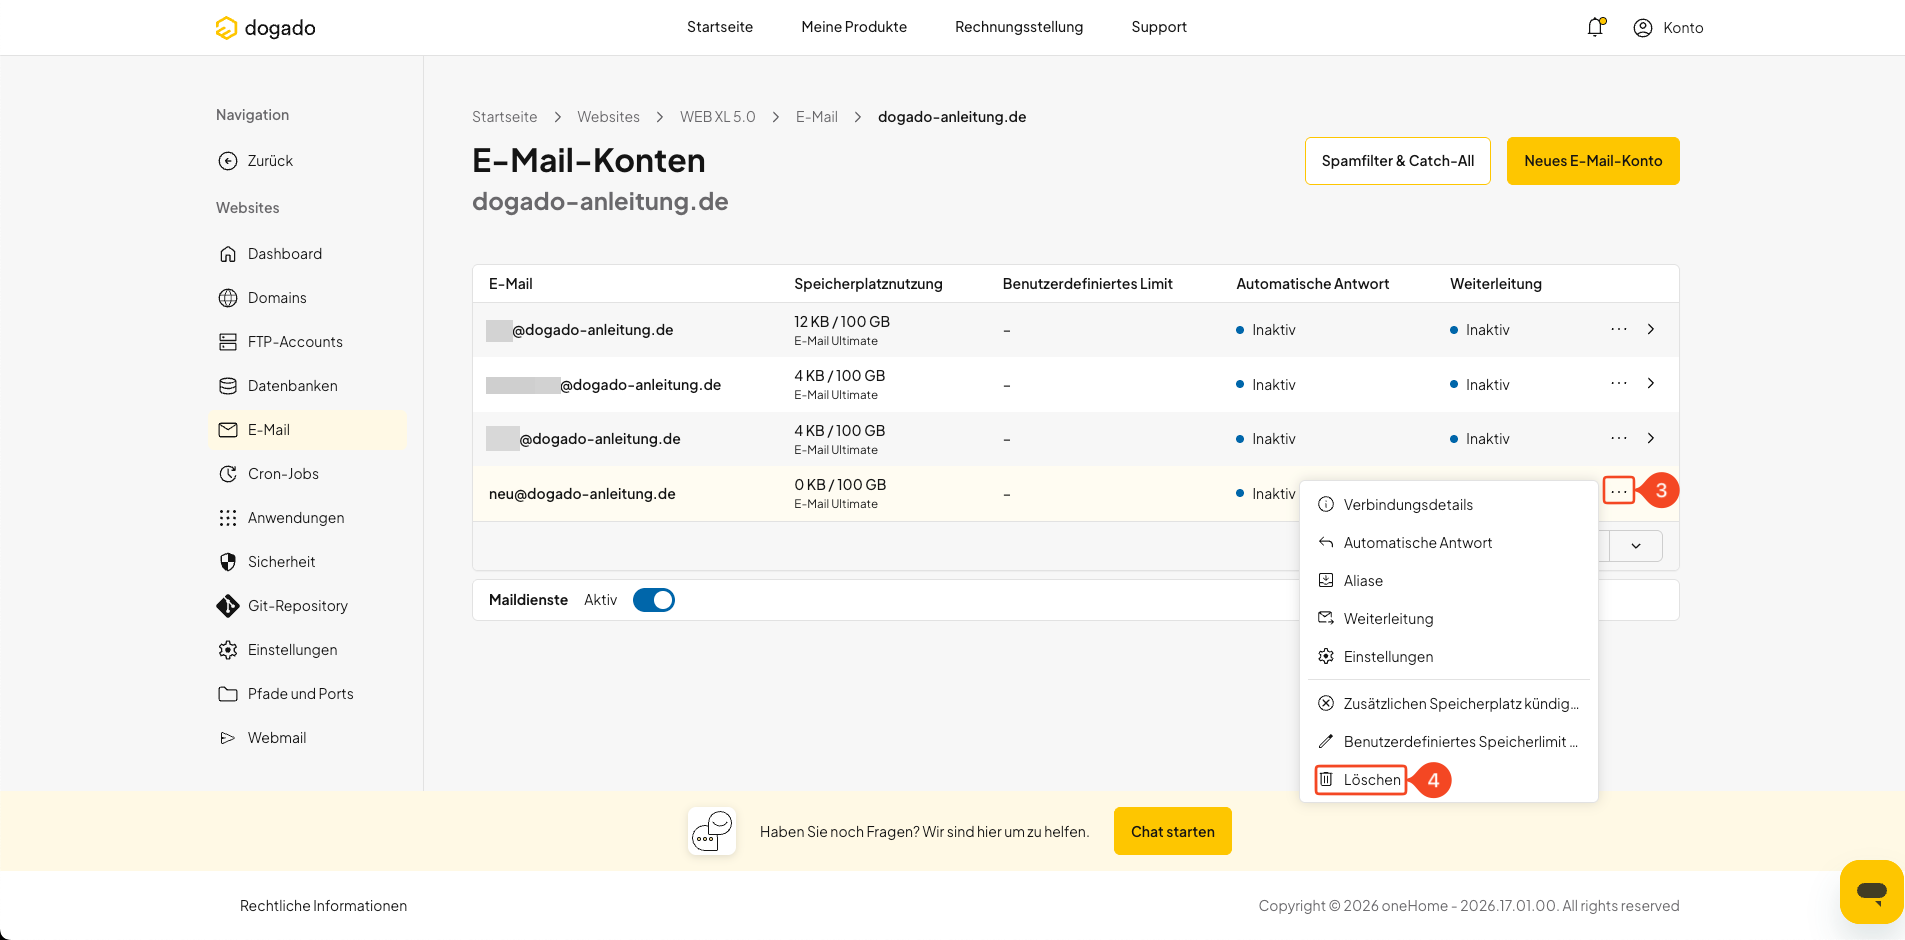Open the Konto account menu

coord(1668,28)
